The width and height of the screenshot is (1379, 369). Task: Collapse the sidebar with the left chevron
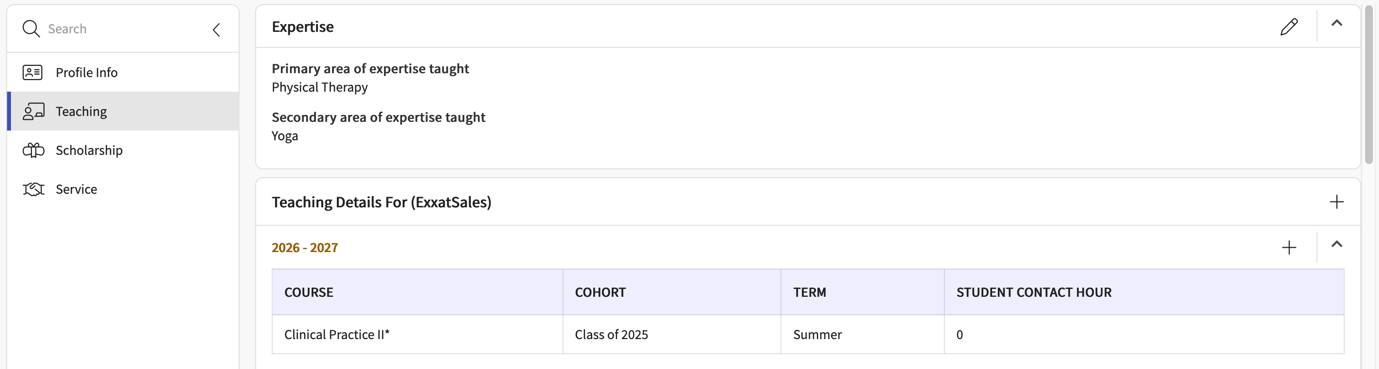click(x=216, y=30)
